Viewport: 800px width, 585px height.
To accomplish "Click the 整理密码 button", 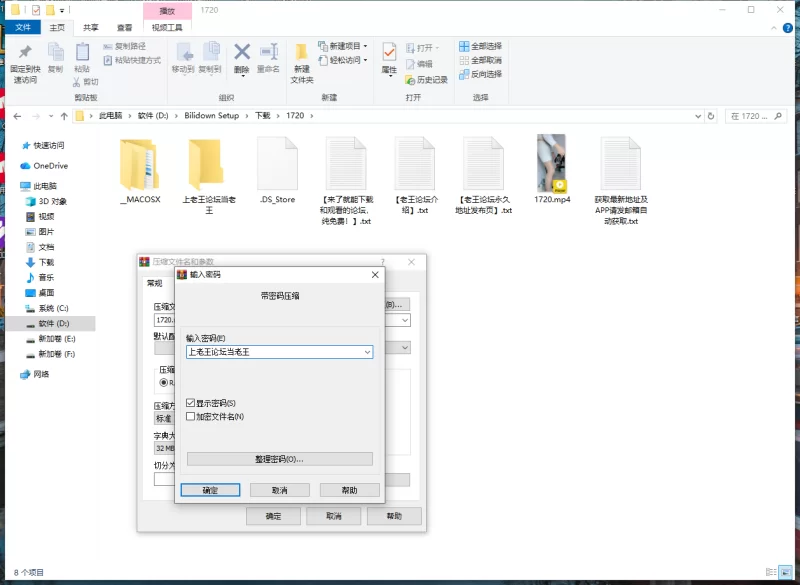I will point(279,459).
